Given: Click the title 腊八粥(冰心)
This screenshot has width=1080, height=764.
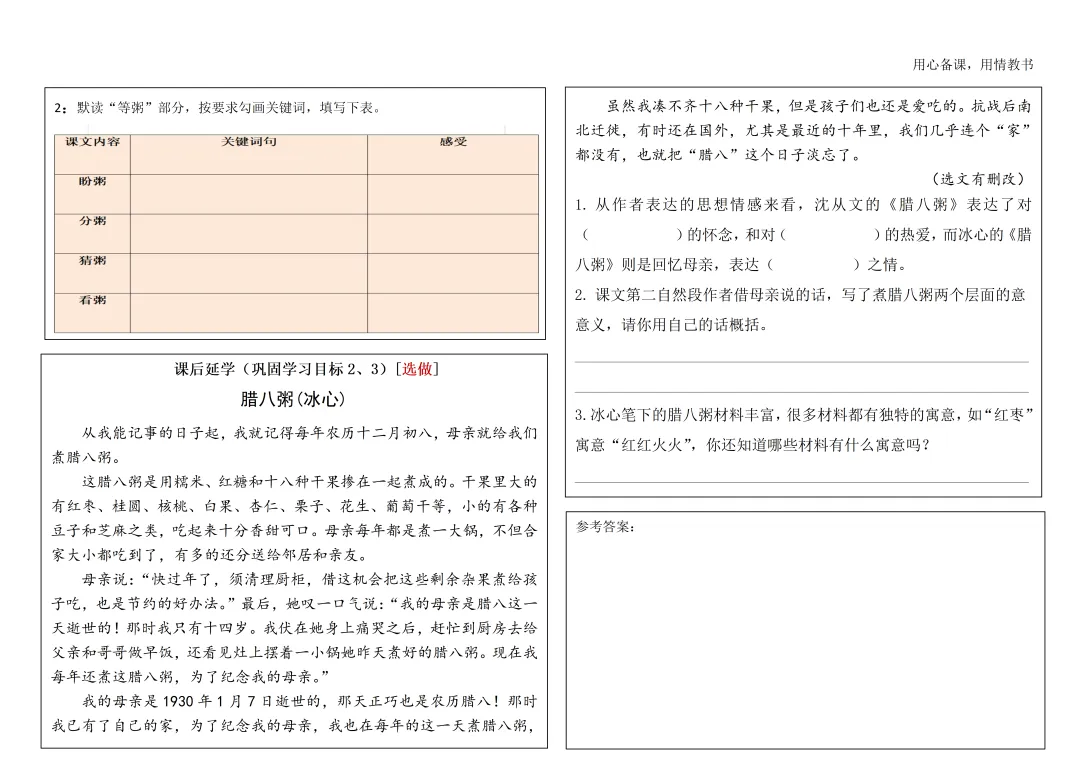Looking at the screenshot, I should (x=293, y=400).
